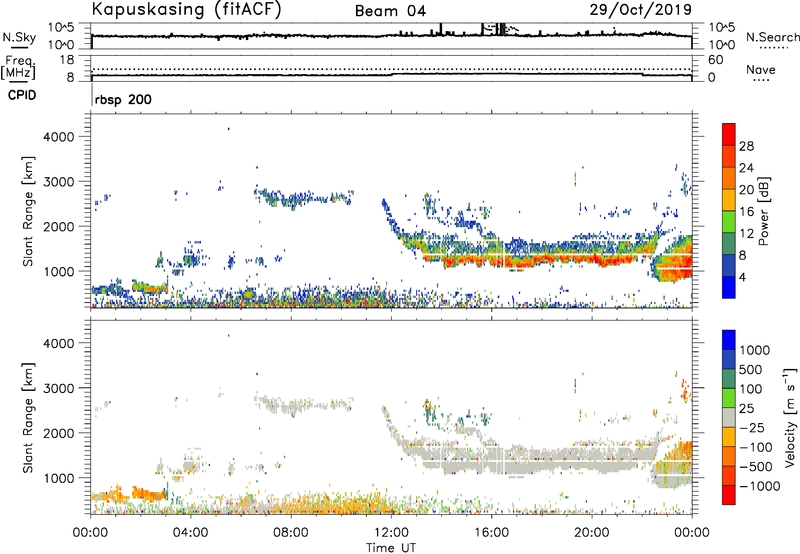Select the dark green 8-12 dB colorbar segment

coord(729,244)
